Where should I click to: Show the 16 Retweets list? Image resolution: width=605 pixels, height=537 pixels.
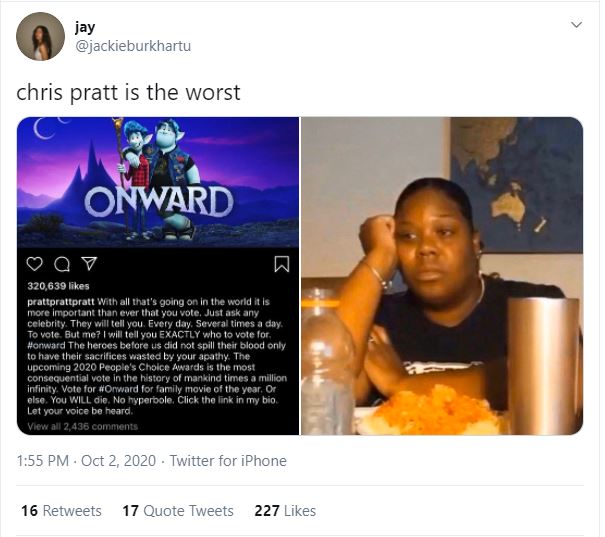point(61,511)
